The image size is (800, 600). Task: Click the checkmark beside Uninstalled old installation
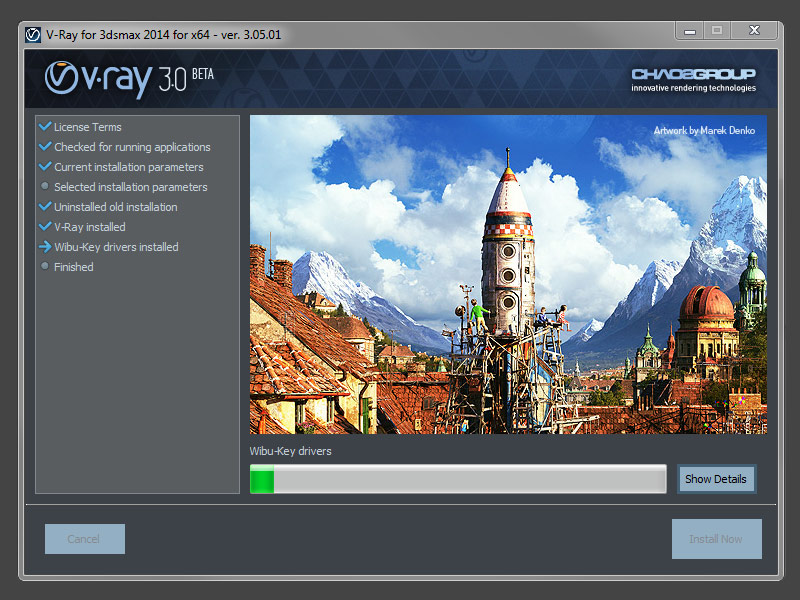click(45, 206)
